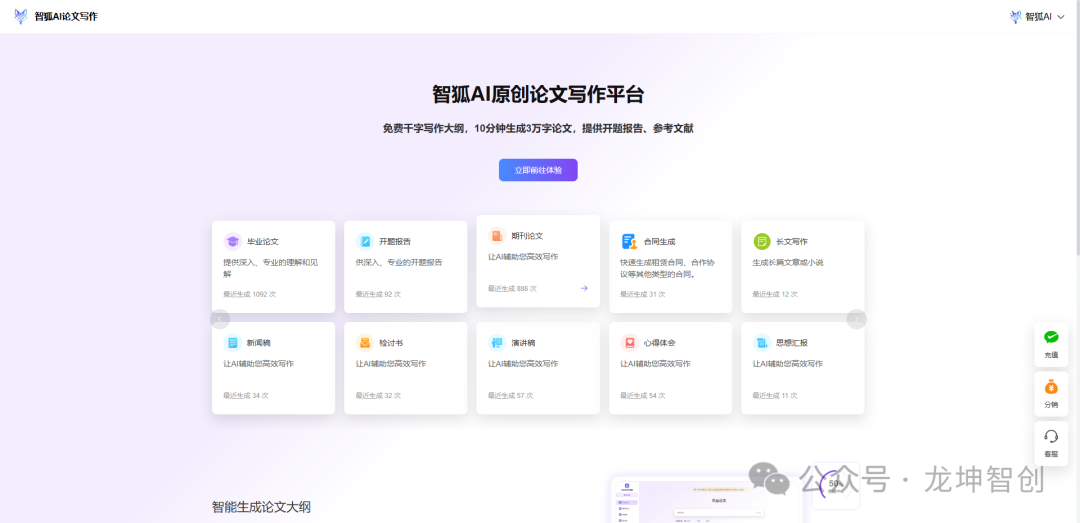Select the 心得体会 card icon
This screenshot has height=523, width=1080.
point(630,342)
